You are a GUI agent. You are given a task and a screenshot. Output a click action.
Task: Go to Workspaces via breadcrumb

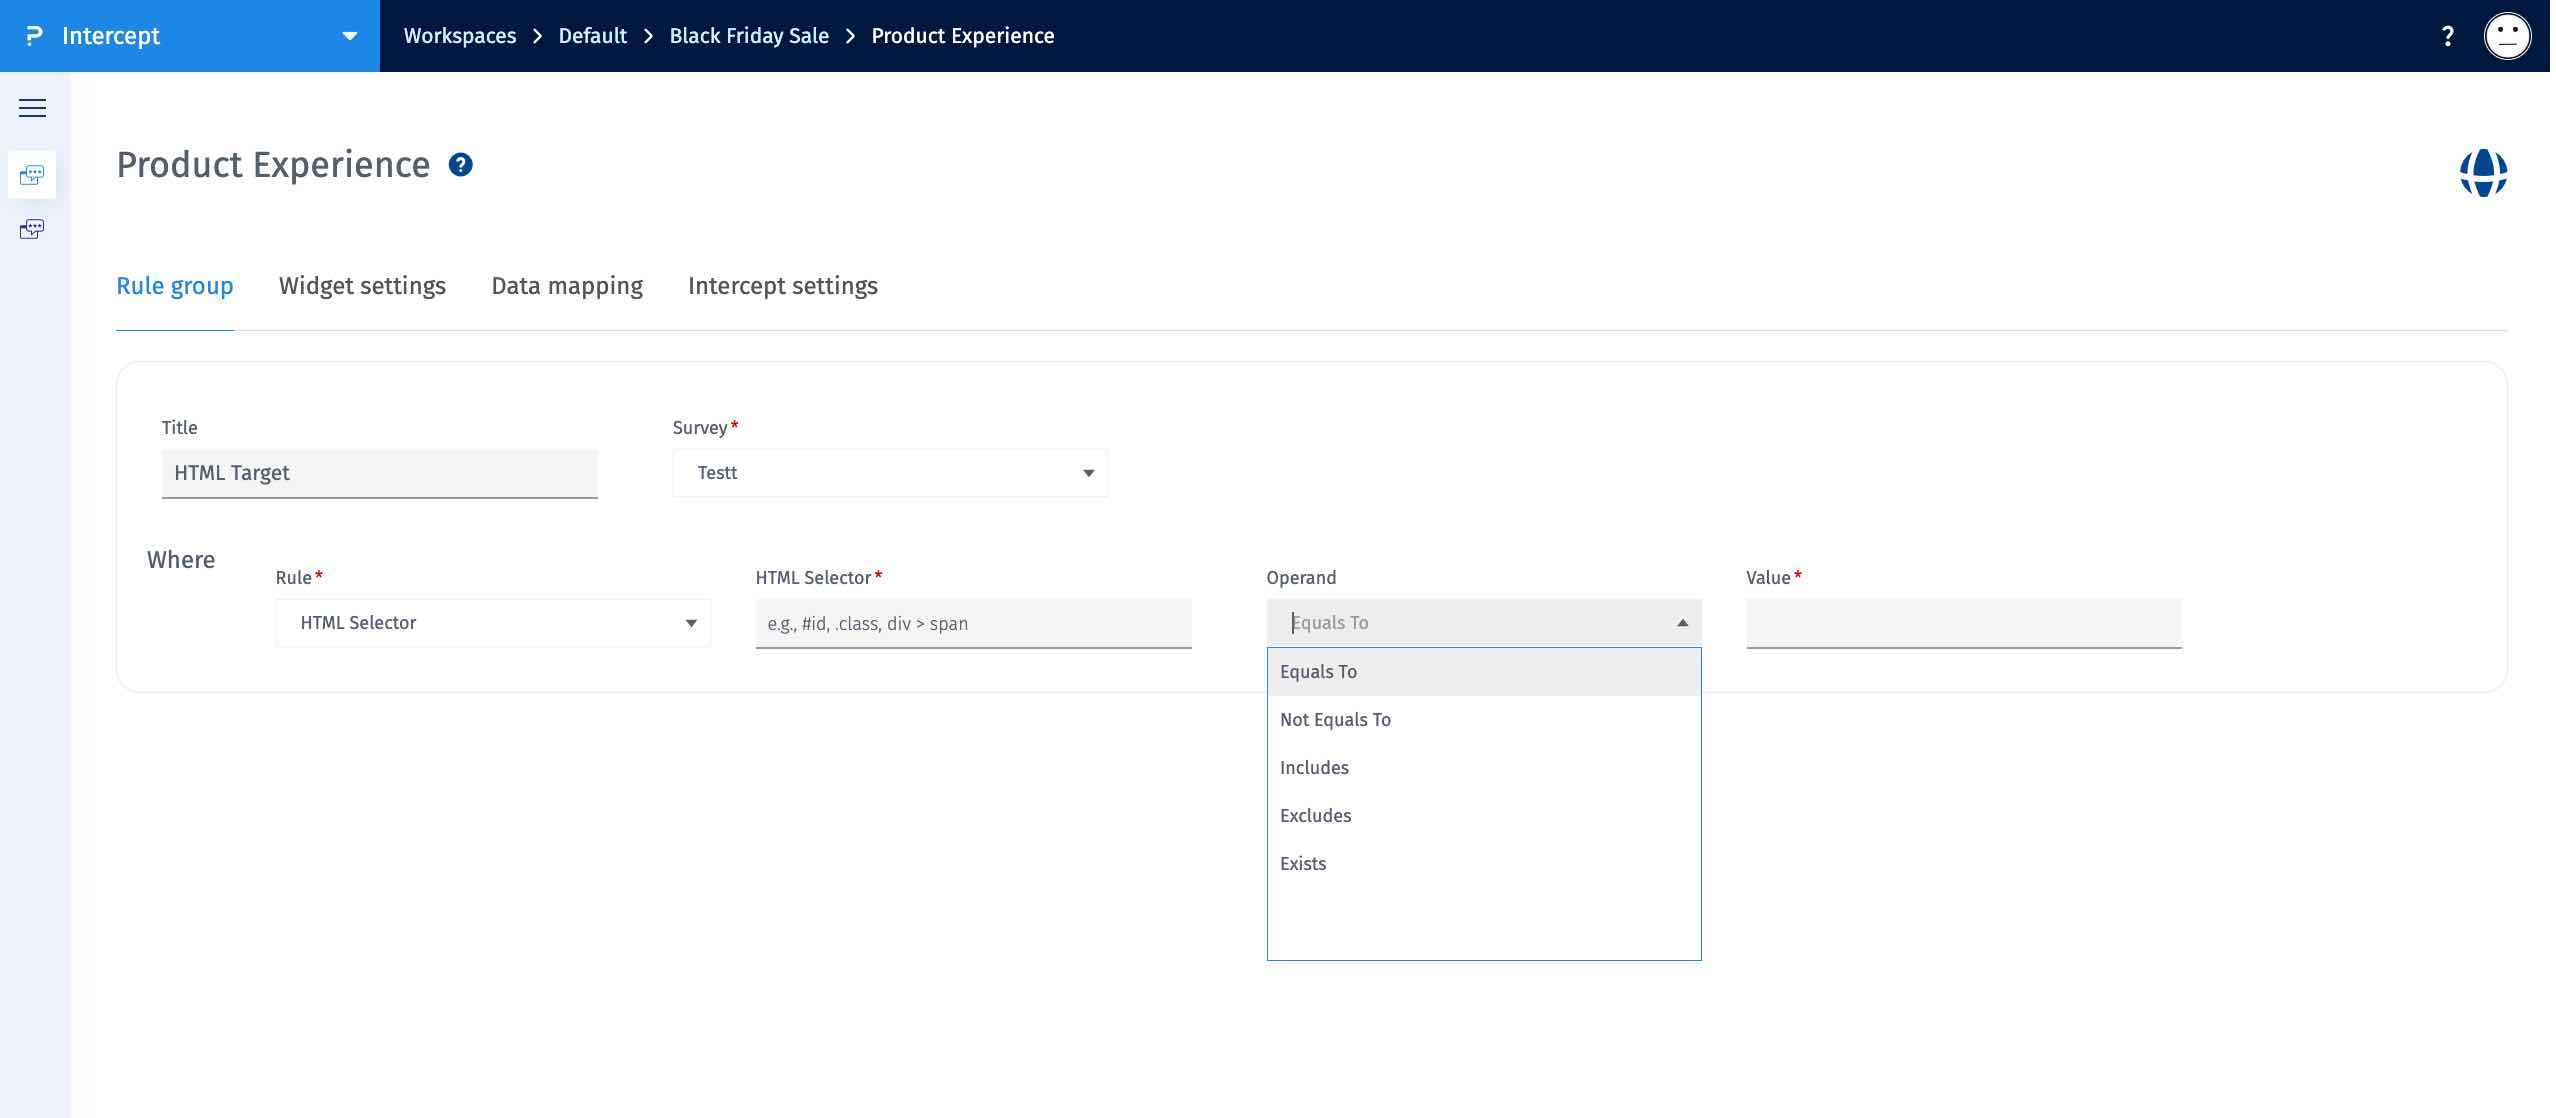[459, 35]
